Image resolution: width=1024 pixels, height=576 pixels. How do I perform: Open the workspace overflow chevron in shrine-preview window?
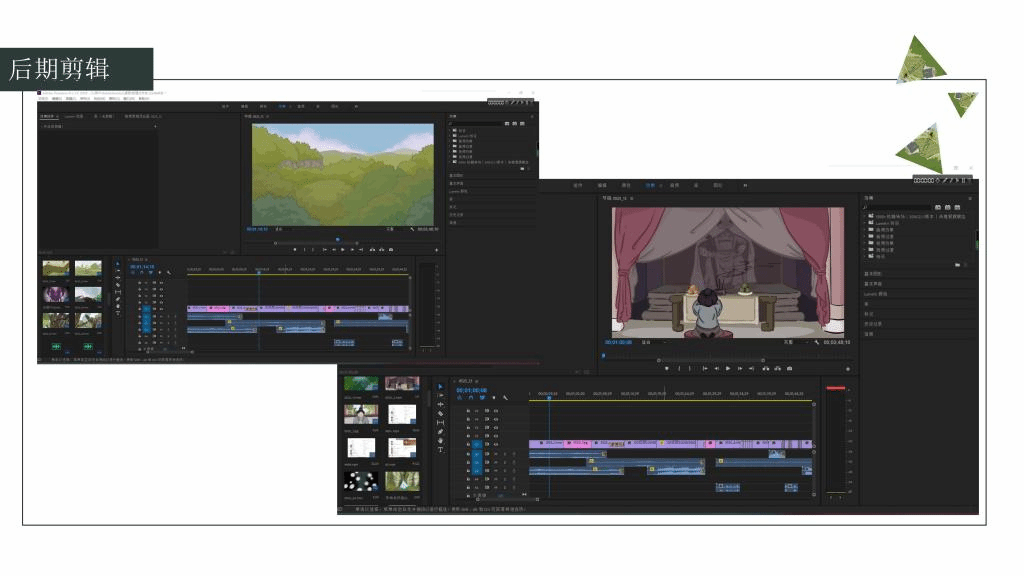point(745,185)
